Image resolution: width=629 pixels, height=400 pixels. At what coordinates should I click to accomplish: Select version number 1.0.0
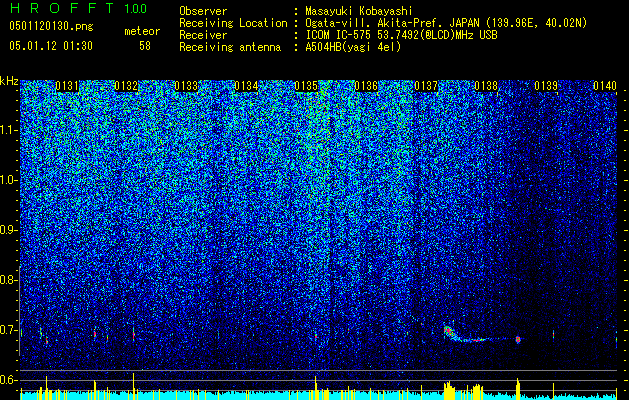tap(136, 8)
